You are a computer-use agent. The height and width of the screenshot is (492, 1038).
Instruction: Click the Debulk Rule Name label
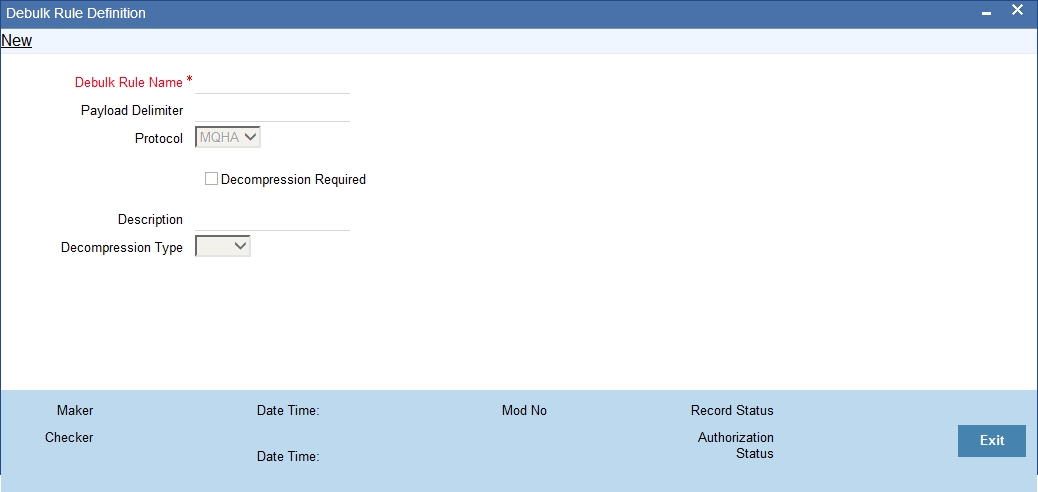pos(128,83)
